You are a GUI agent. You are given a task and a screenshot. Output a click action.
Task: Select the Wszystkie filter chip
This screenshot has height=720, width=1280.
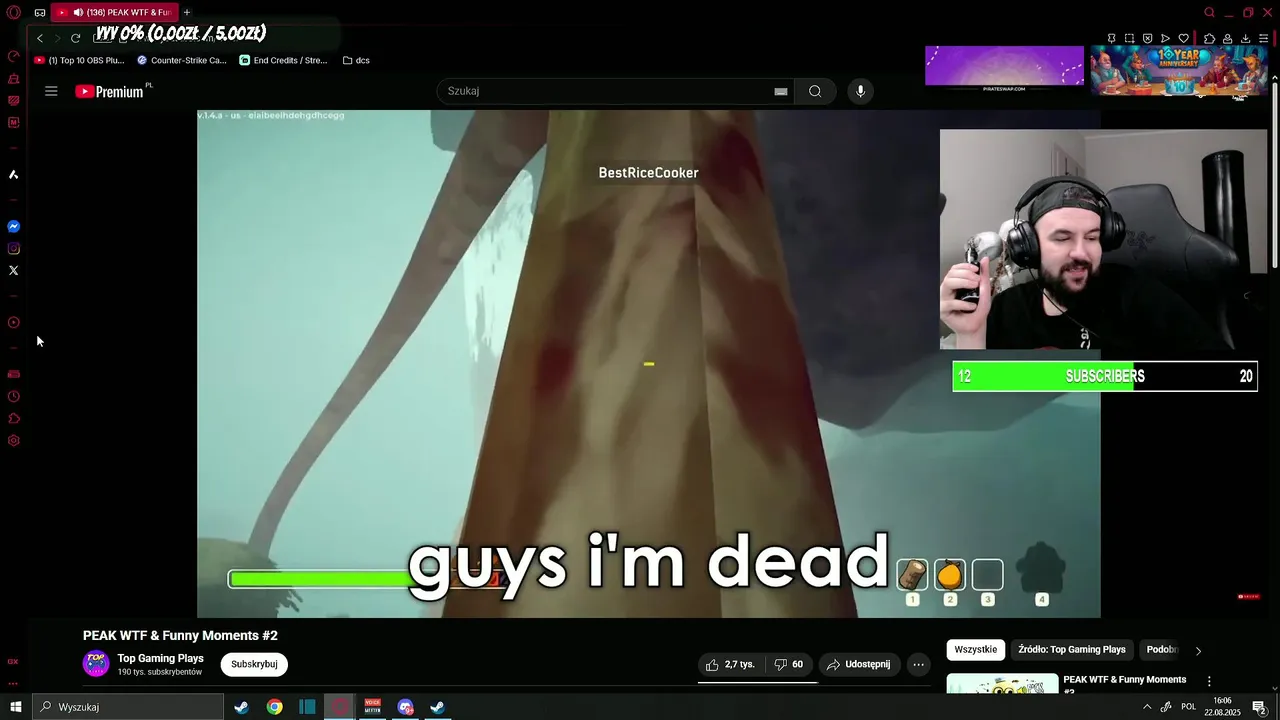click(x=975, y=649)
